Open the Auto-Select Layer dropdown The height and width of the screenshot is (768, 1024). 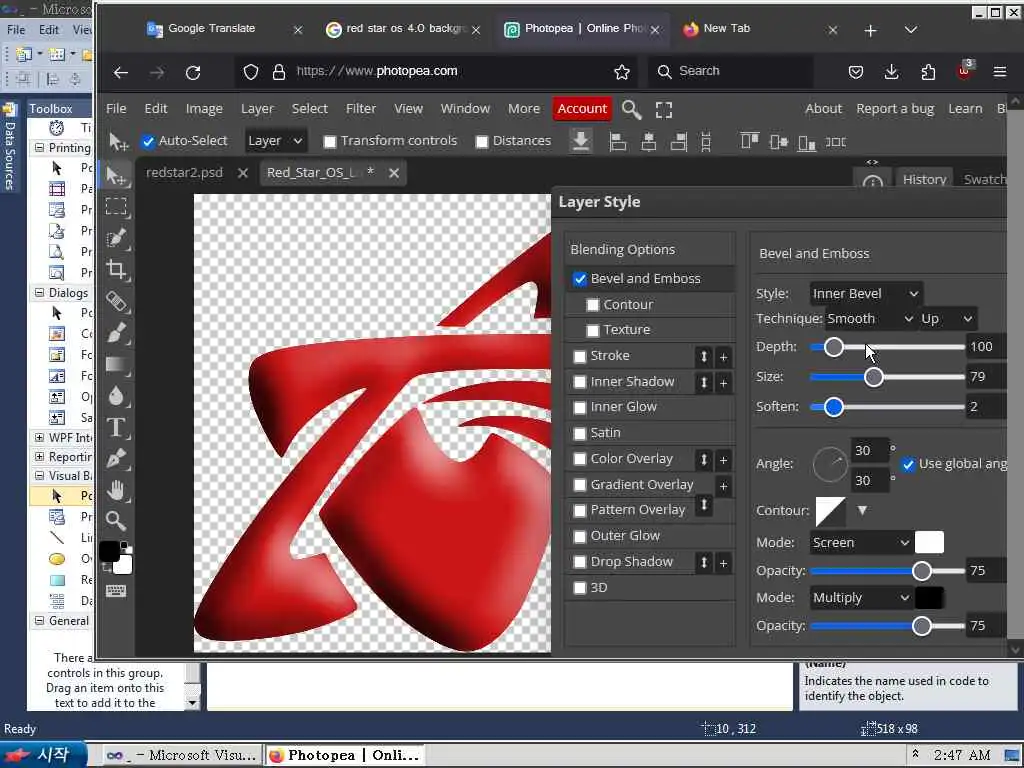275,141
